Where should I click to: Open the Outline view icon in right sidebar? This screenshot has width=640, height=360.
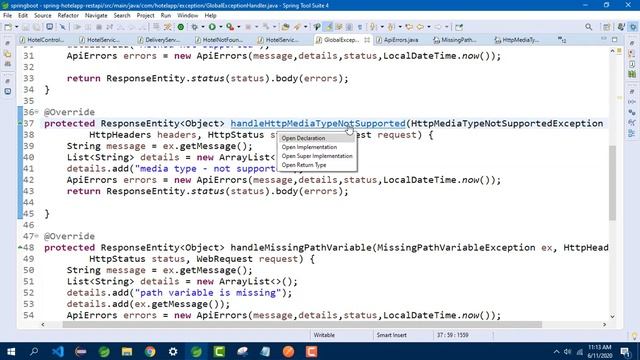[632, 133]
